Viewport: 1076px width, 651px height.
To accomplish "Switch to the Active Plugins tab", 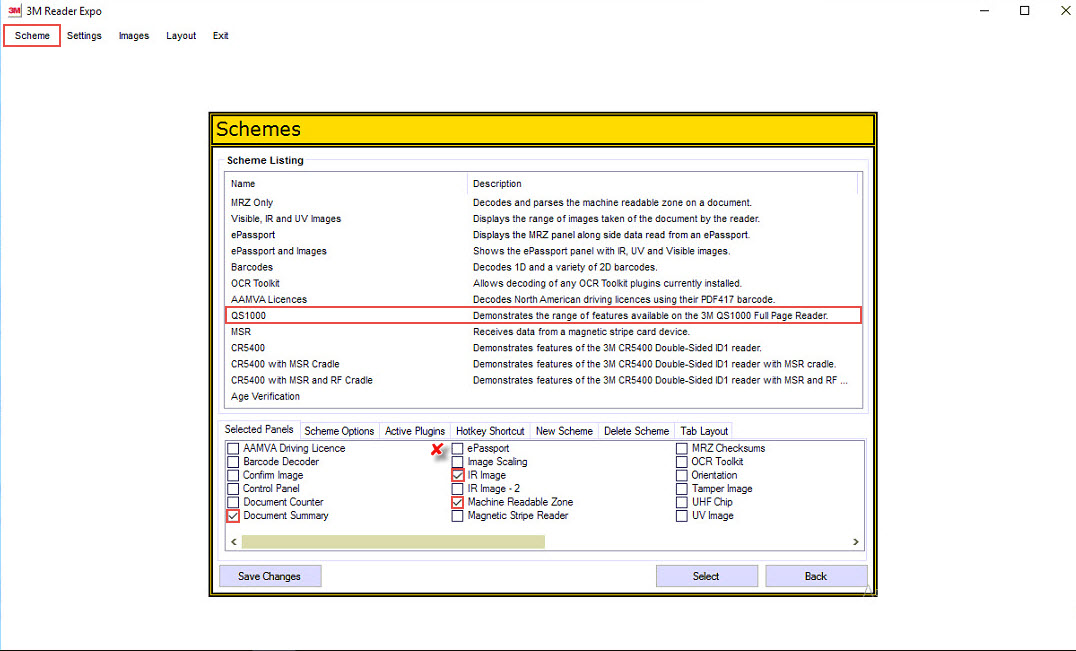I will pos(414,430).
